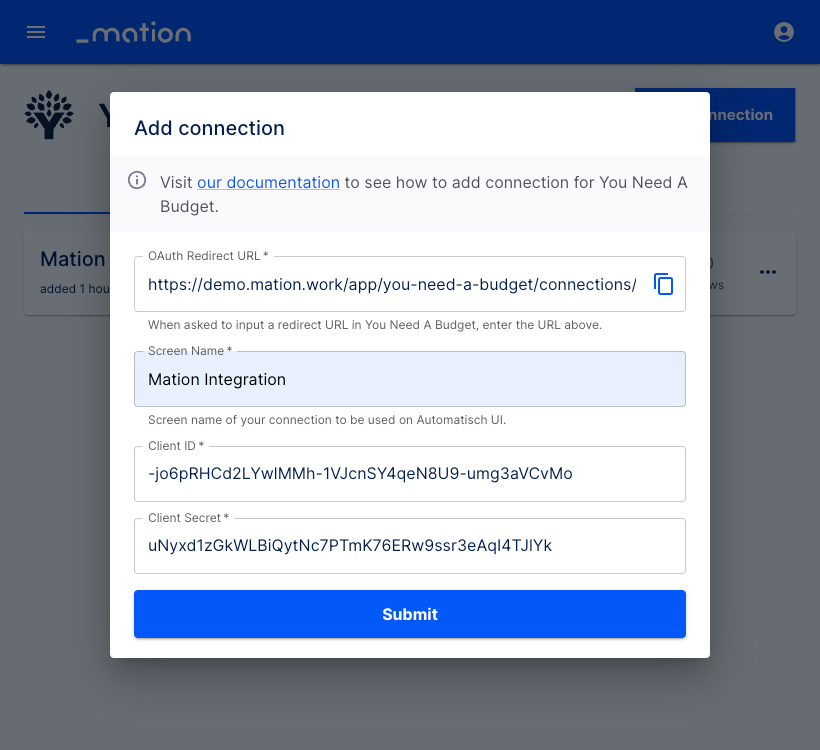The image size is (820, 750).
Task: Click into the Client ID field
Action: [409, 474]
